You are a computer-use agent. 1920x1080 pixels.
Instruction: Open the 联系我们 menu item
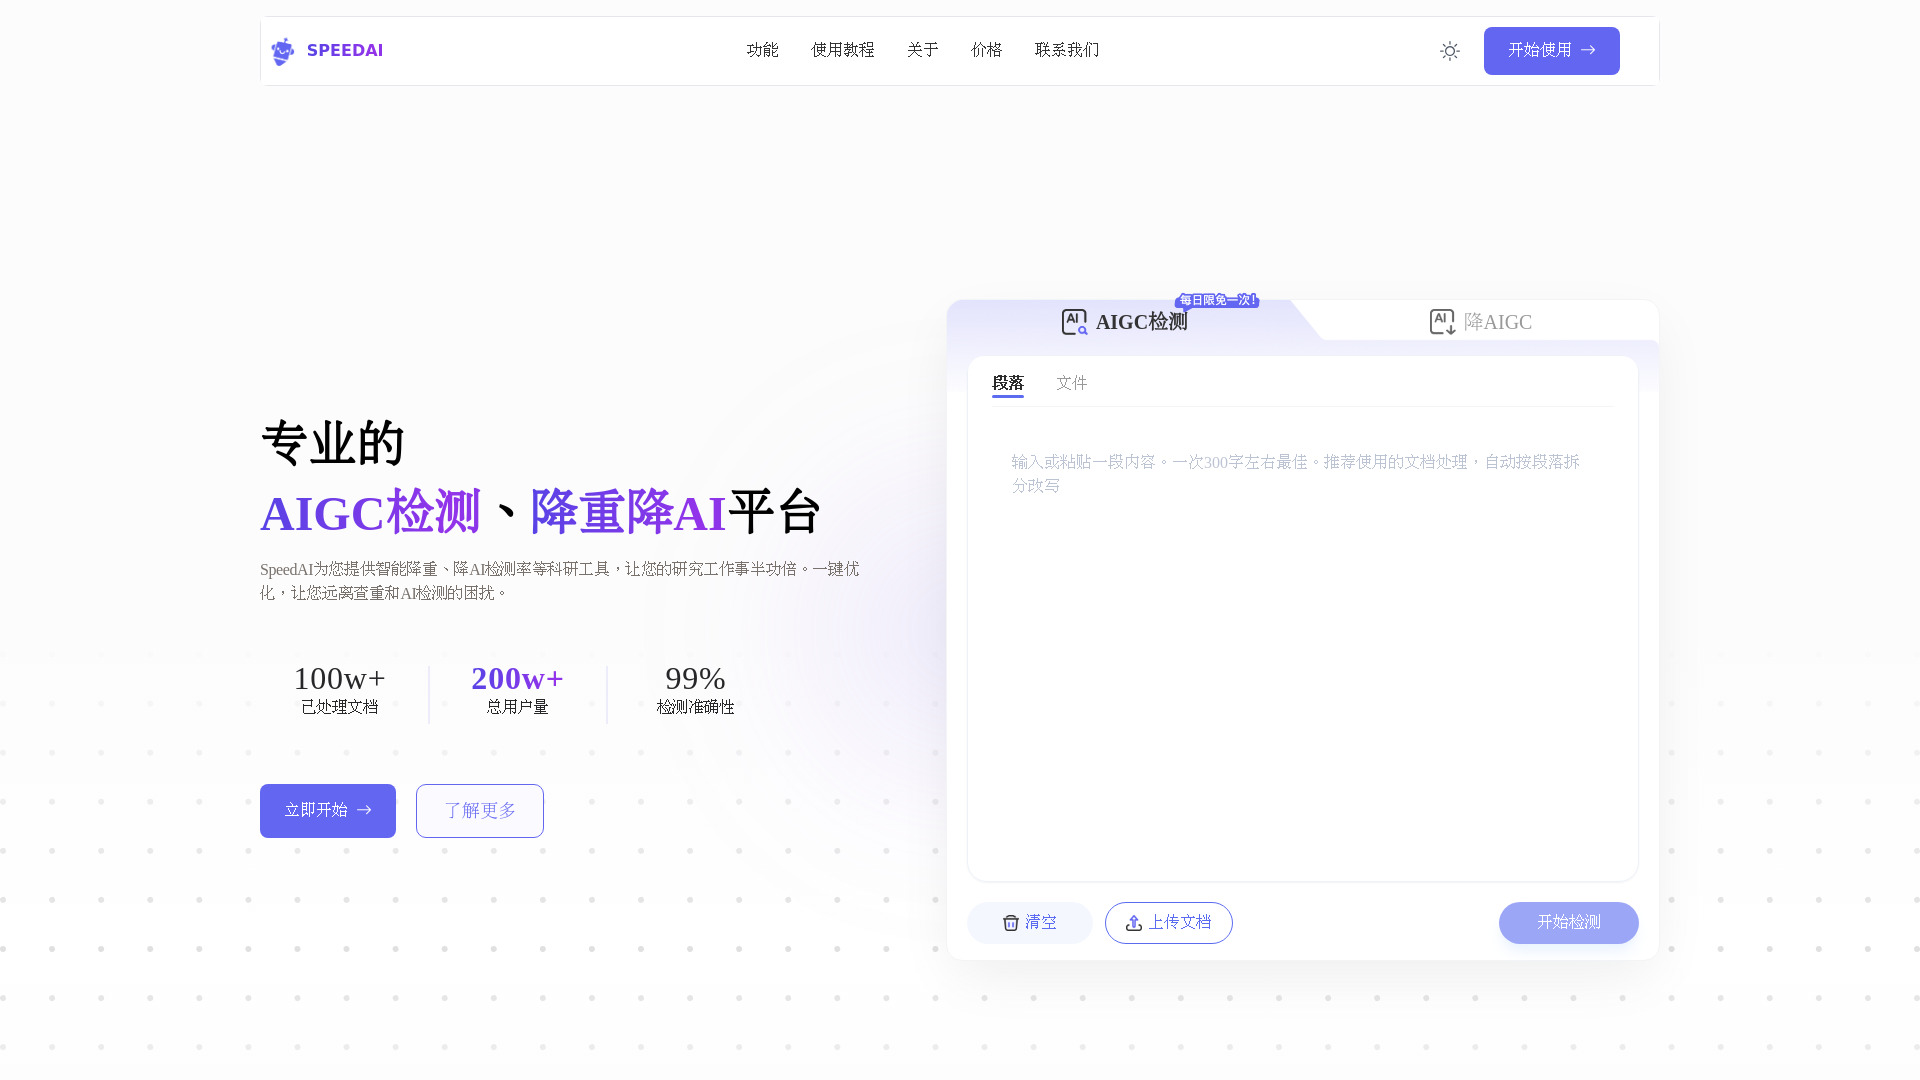point(1066,50)
